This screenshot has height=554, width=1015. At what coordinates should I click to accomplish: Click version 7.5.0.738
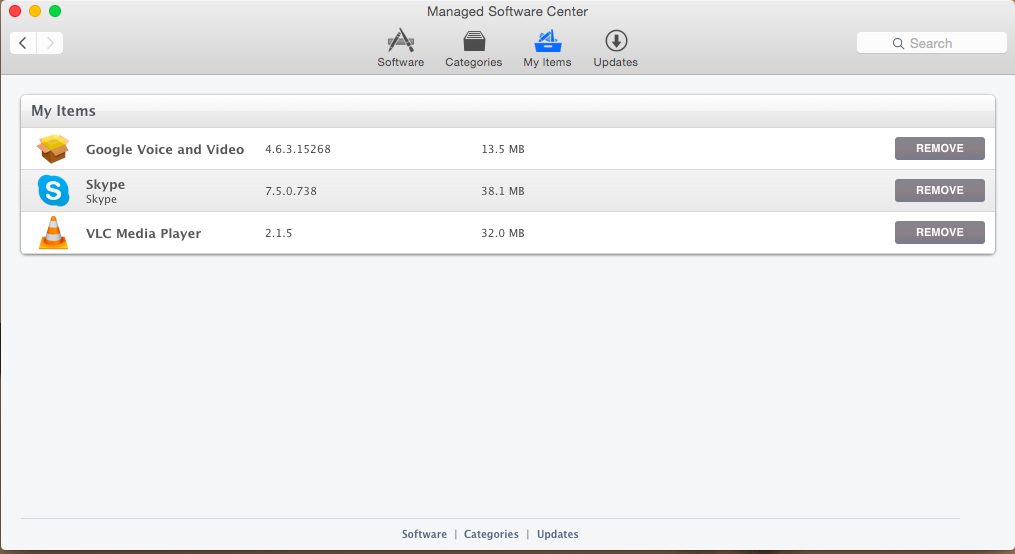pyautogui.click(x=291, y=191)
